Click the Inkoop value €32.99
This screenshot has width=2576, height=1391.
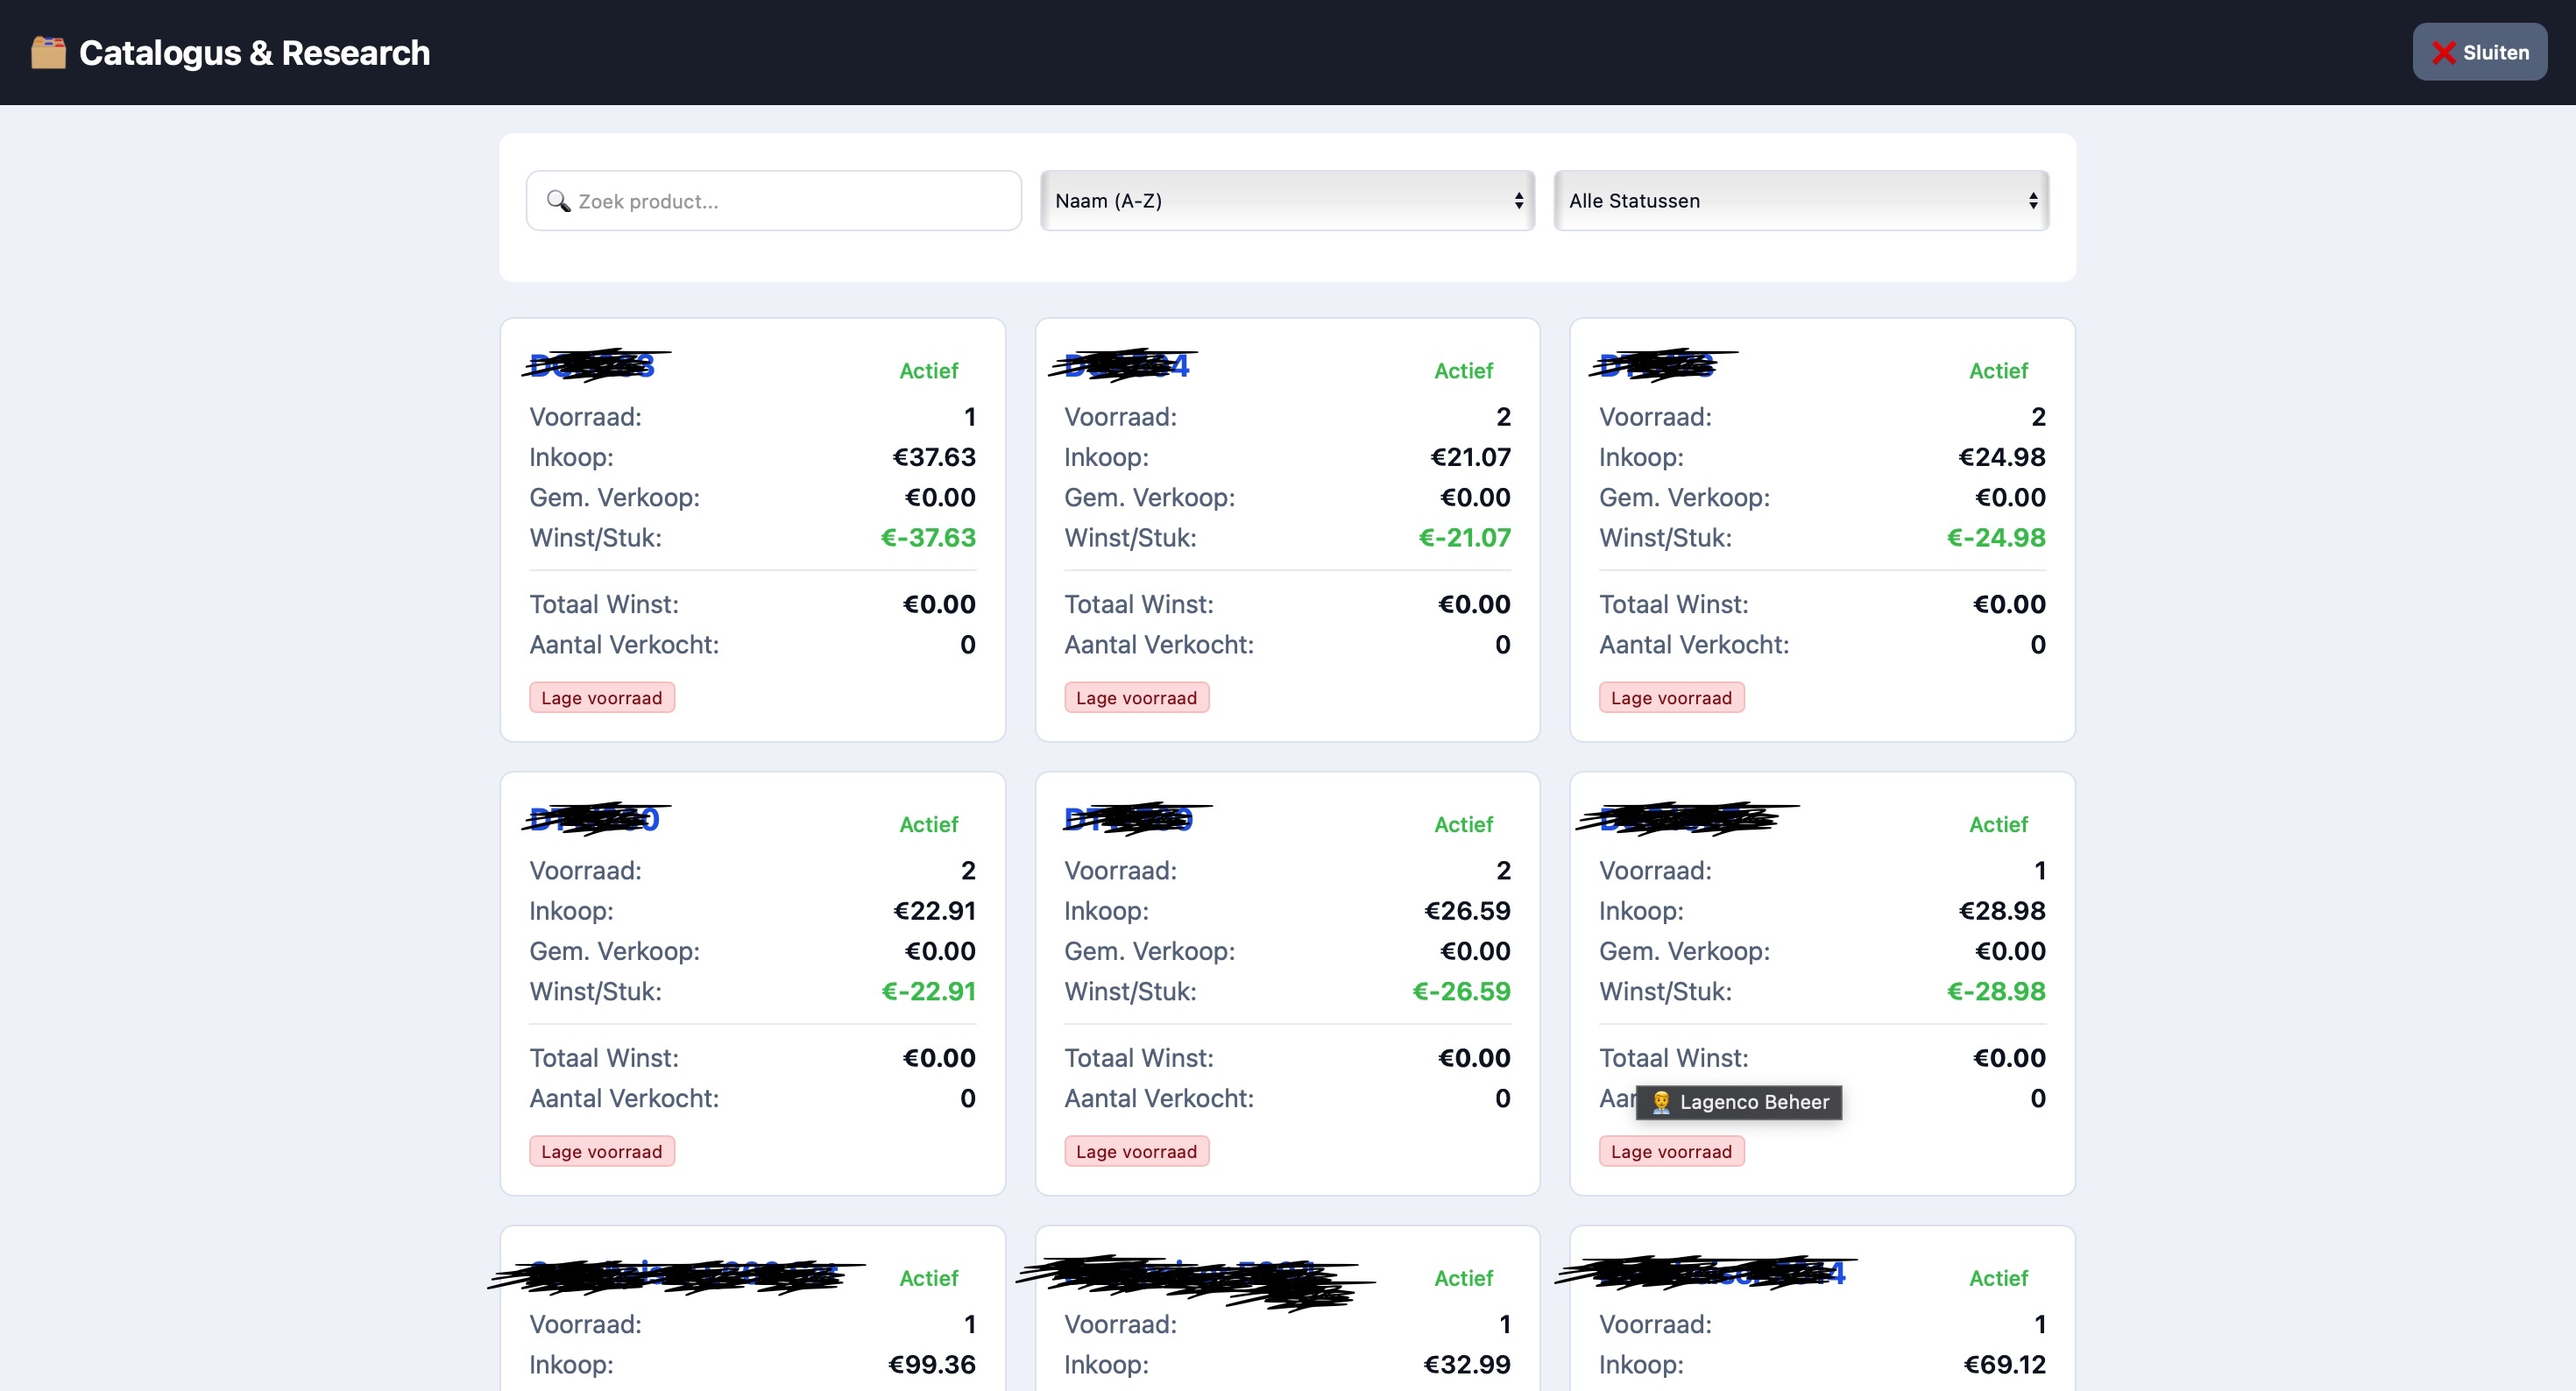[x=1467, y=1365]
